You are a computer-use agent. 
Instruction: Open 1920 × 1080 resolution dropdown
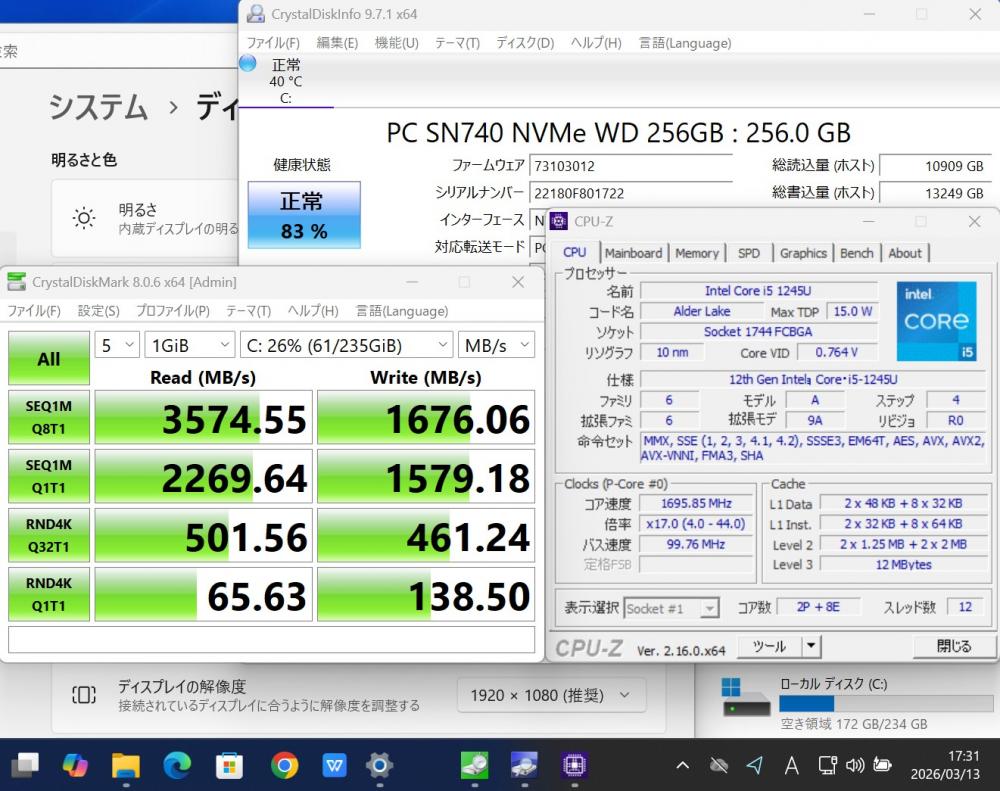coord(551,695)
